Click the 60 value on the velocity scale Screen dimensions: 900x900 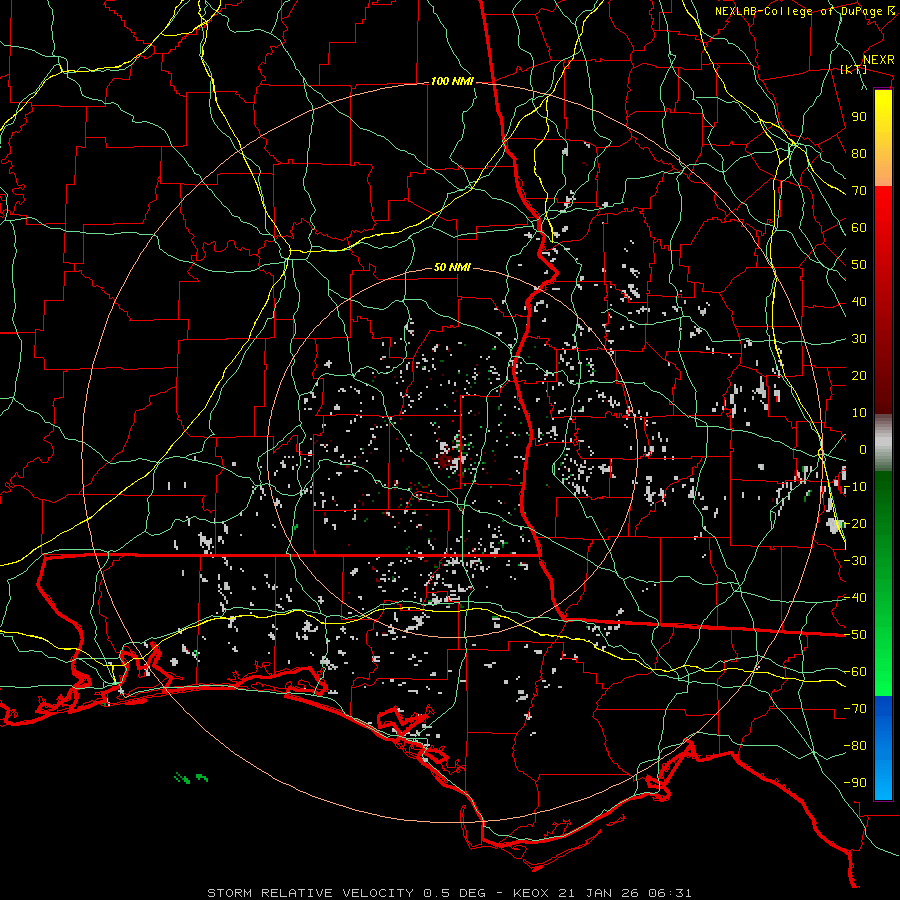[x=859, y=227]
